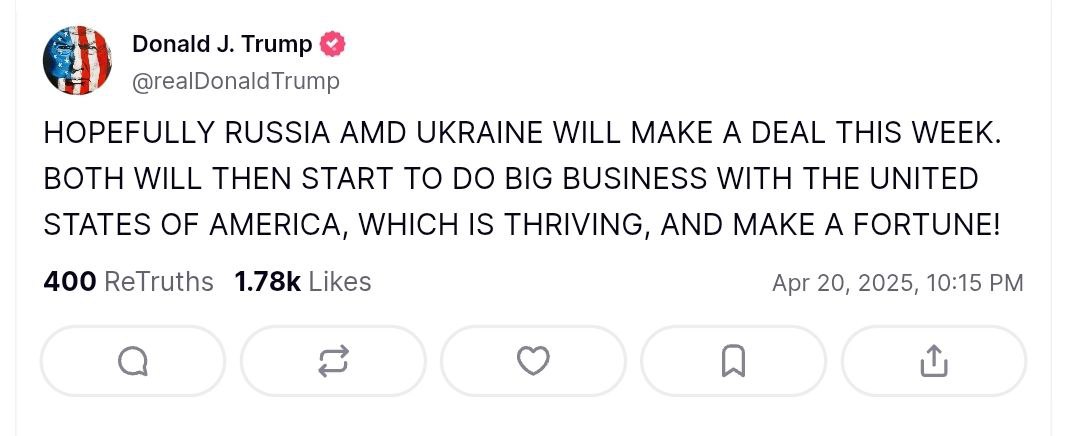Show who gave Likes
Image resolution: width=1080 pixels, height=436 pixels.
tap(340, 283)
